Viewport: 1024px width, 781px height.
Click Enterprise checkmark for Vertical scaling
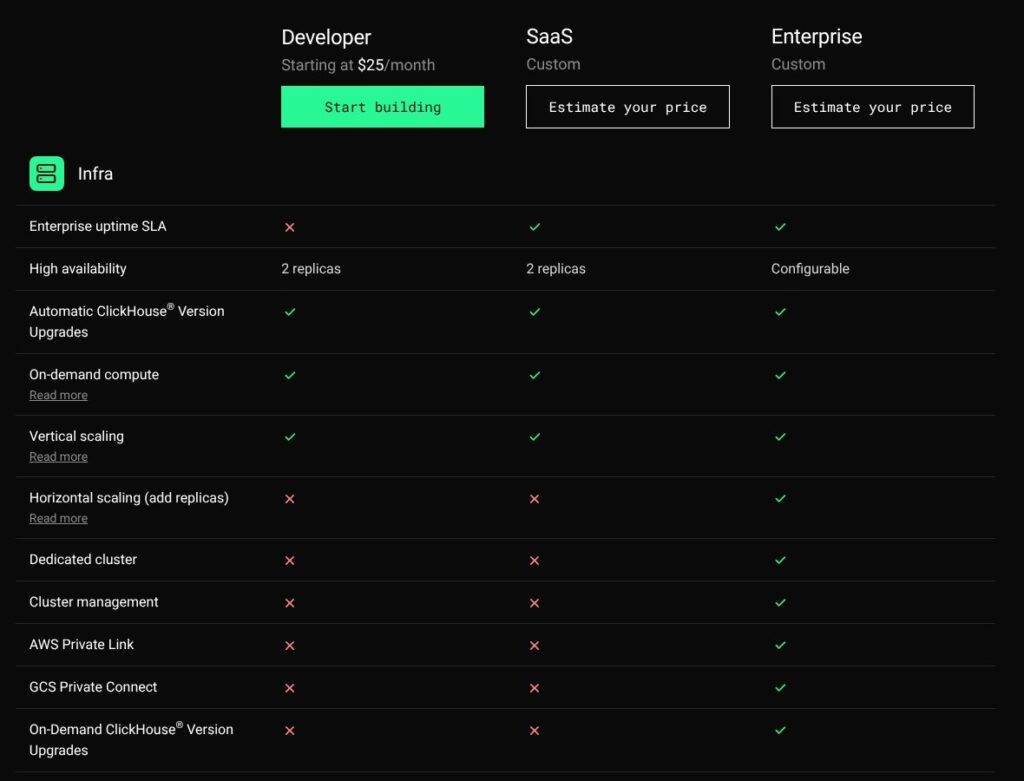click(780, 436)
